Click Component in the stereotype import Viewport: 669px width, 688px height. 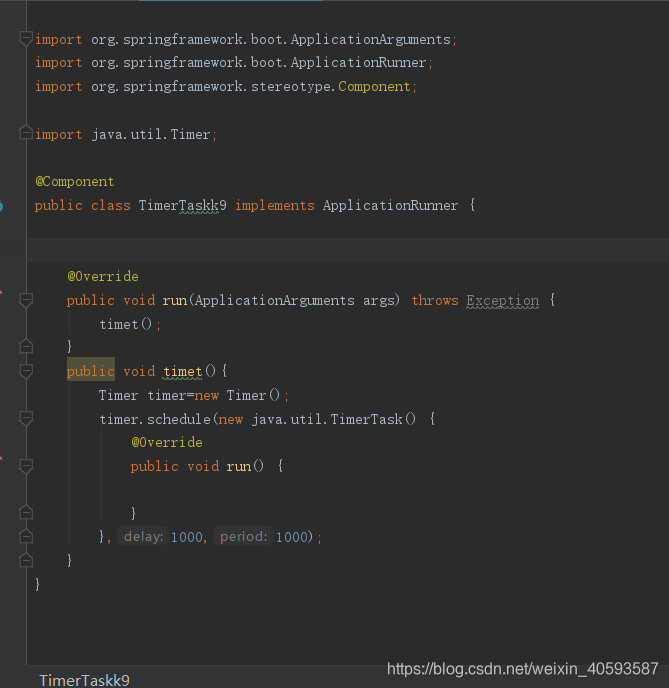[x=374, y=86]
